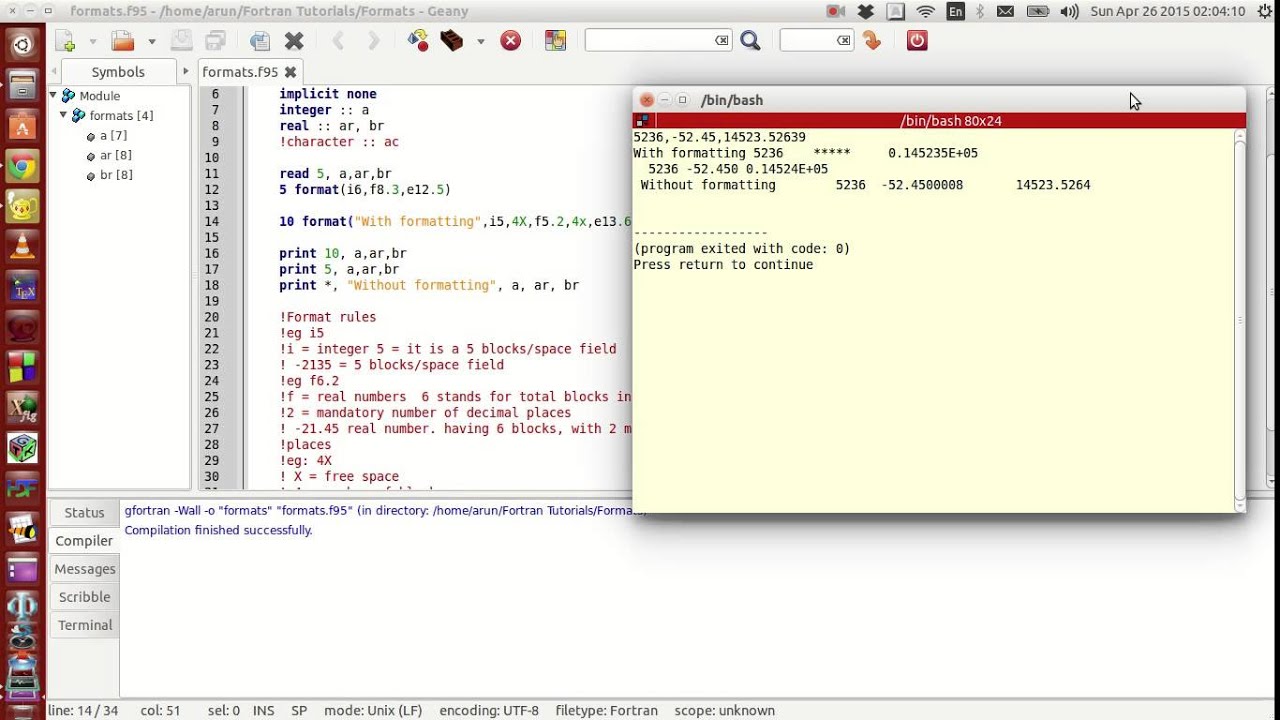The width and height of the screenshot is (1280, 720).
Task: Click 'filetype: Fortran' in status bar
Action: (x=607, y=711)
